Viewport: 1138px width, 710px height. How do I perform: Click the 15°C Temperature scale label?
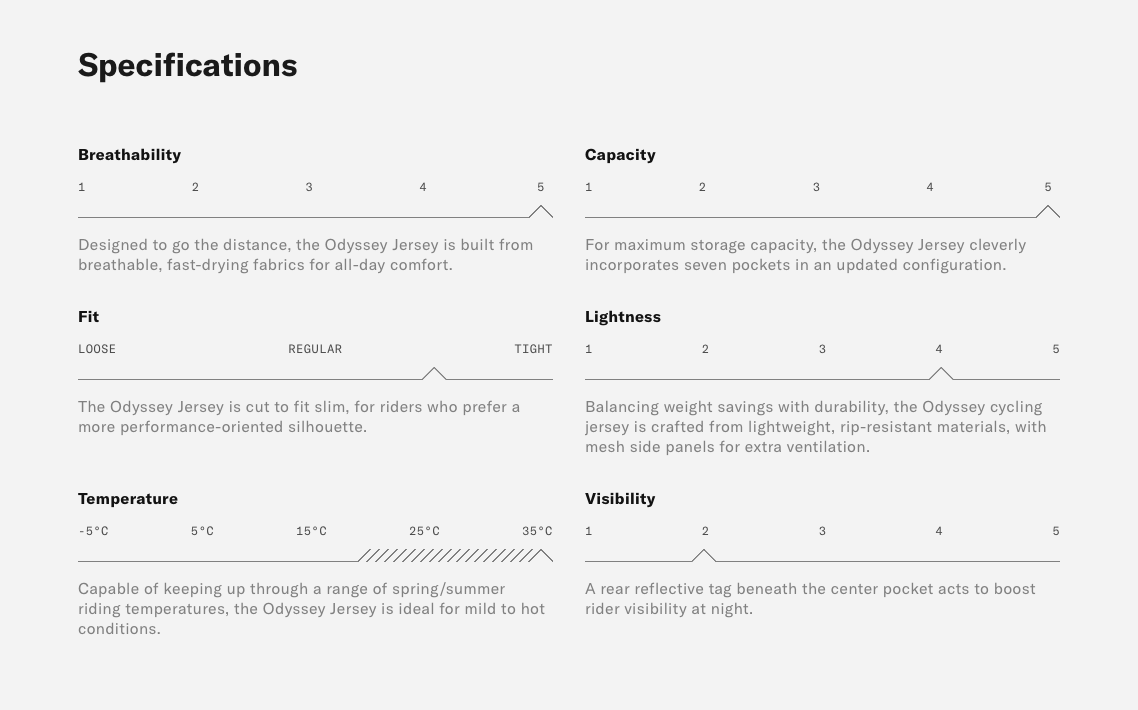click(x=311, y=531)
